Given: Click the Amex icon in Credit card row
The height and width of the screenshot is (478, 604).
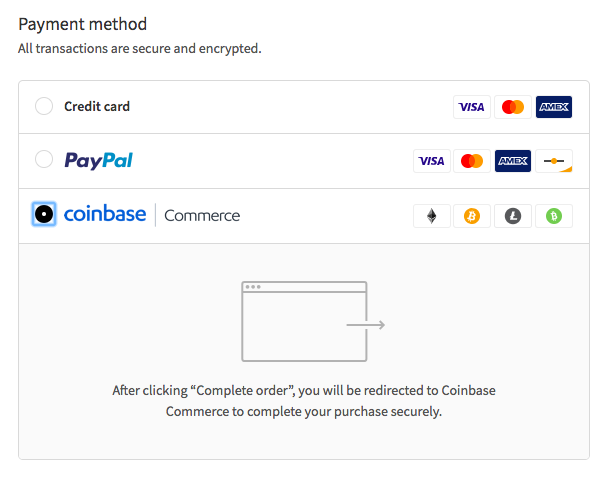Looking at the screenshot, I should pos(553,107).
